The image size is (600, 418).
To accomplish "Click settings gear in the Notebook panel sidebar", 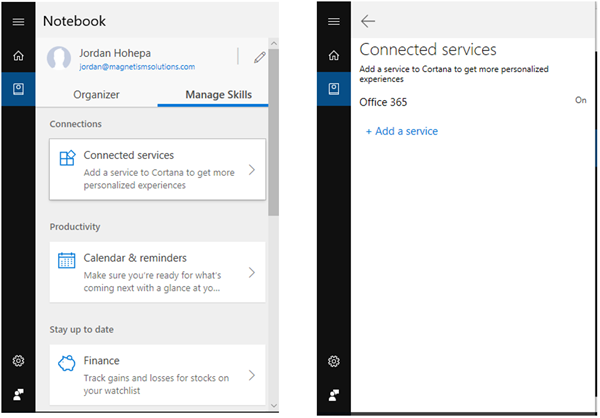I will tap(18, 360).
